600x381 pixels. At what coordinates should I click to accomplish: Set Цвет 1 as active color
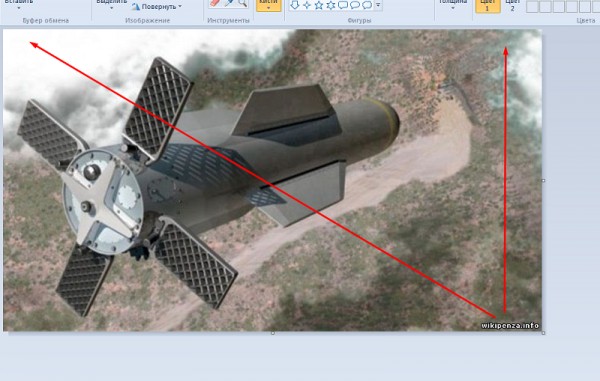click(x=488, y=5)
